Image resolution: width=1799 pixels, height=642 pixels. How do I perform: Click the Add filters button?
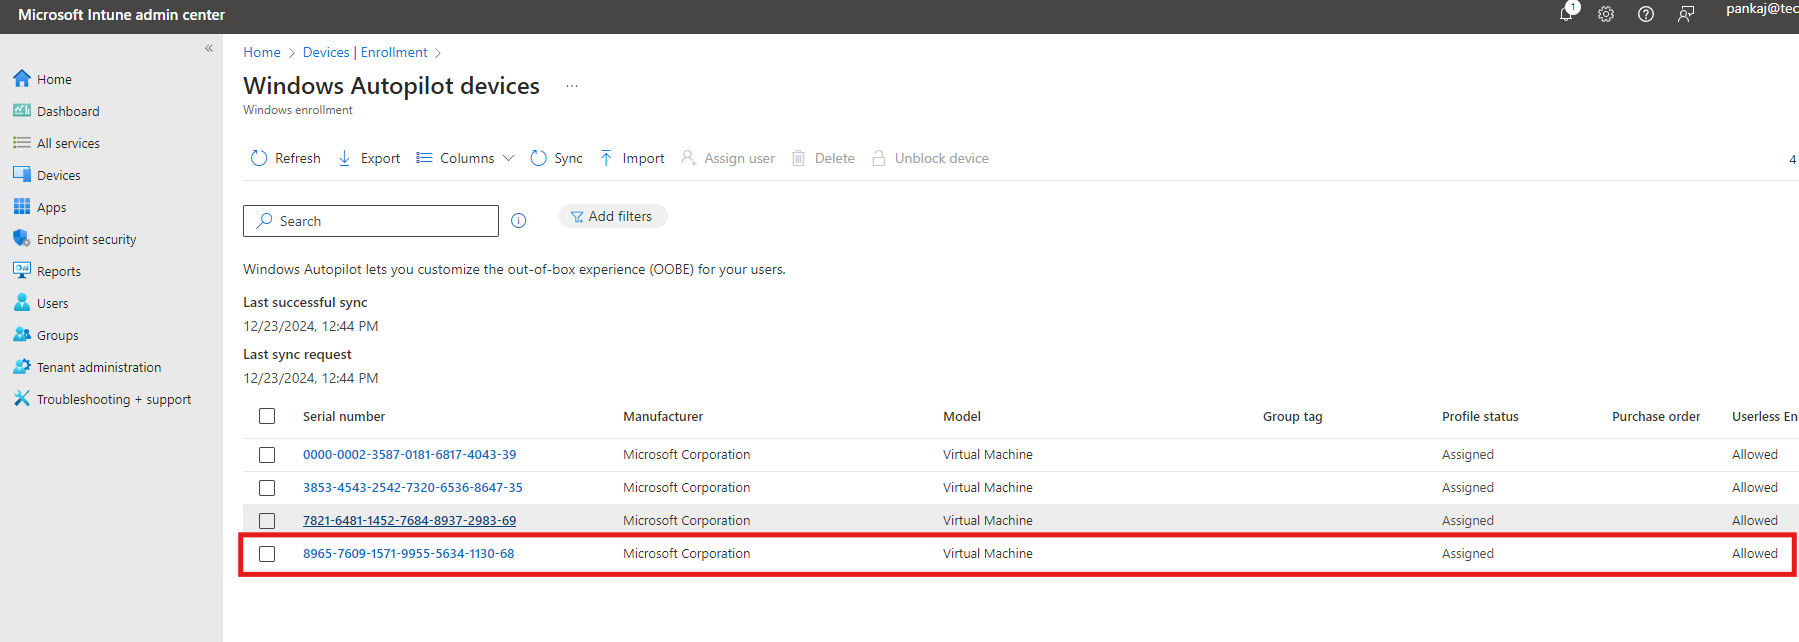(x=612, y=216)
